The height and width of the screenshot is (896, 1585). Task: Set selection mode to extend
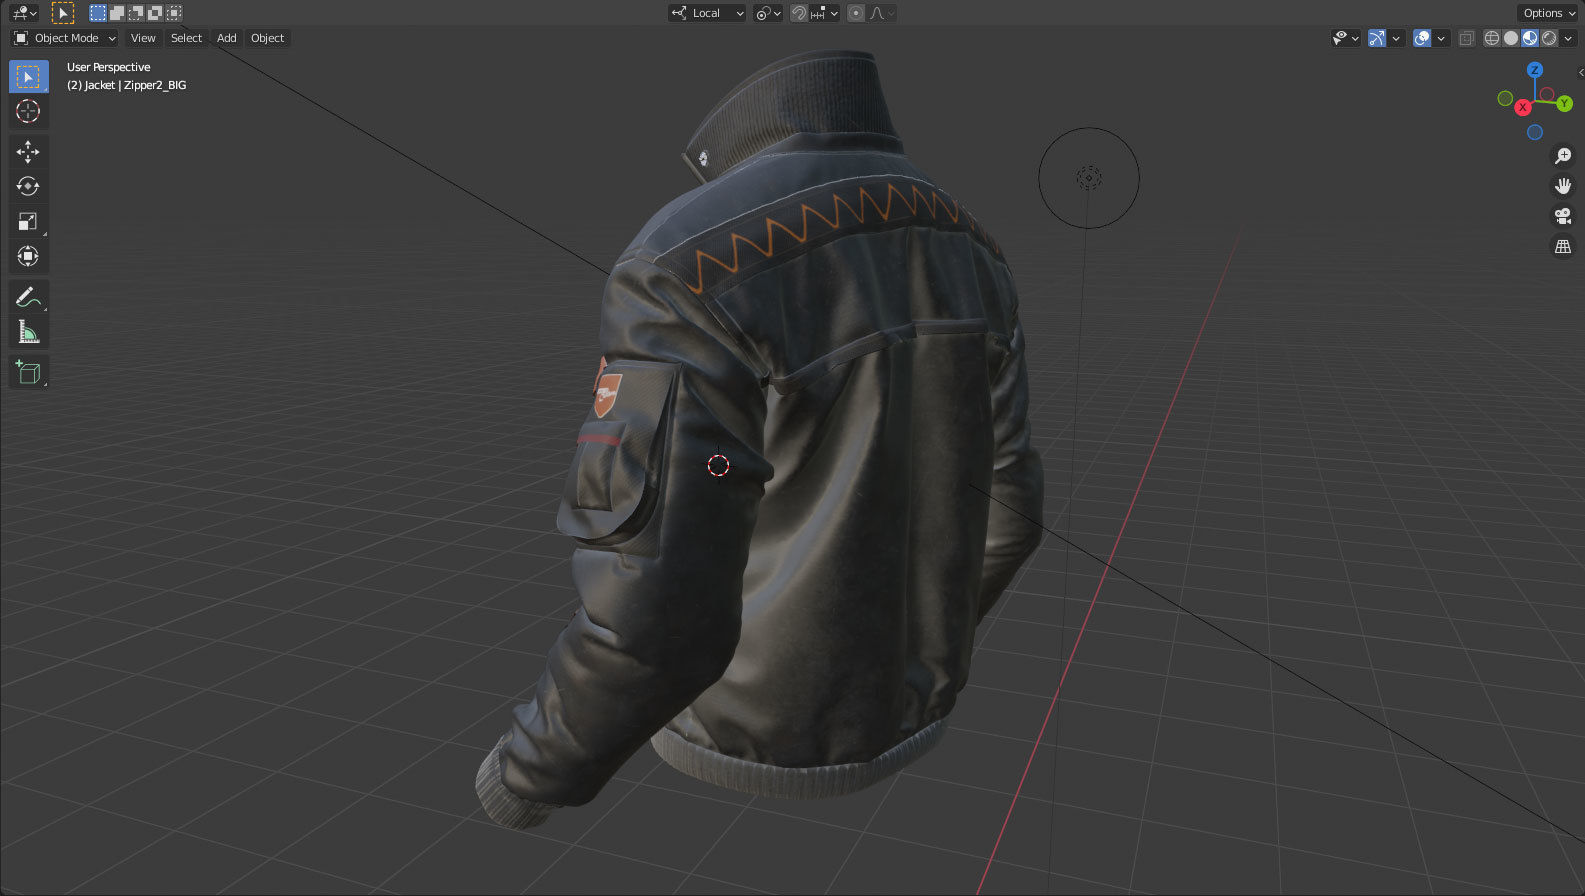[x=116, y=13]
